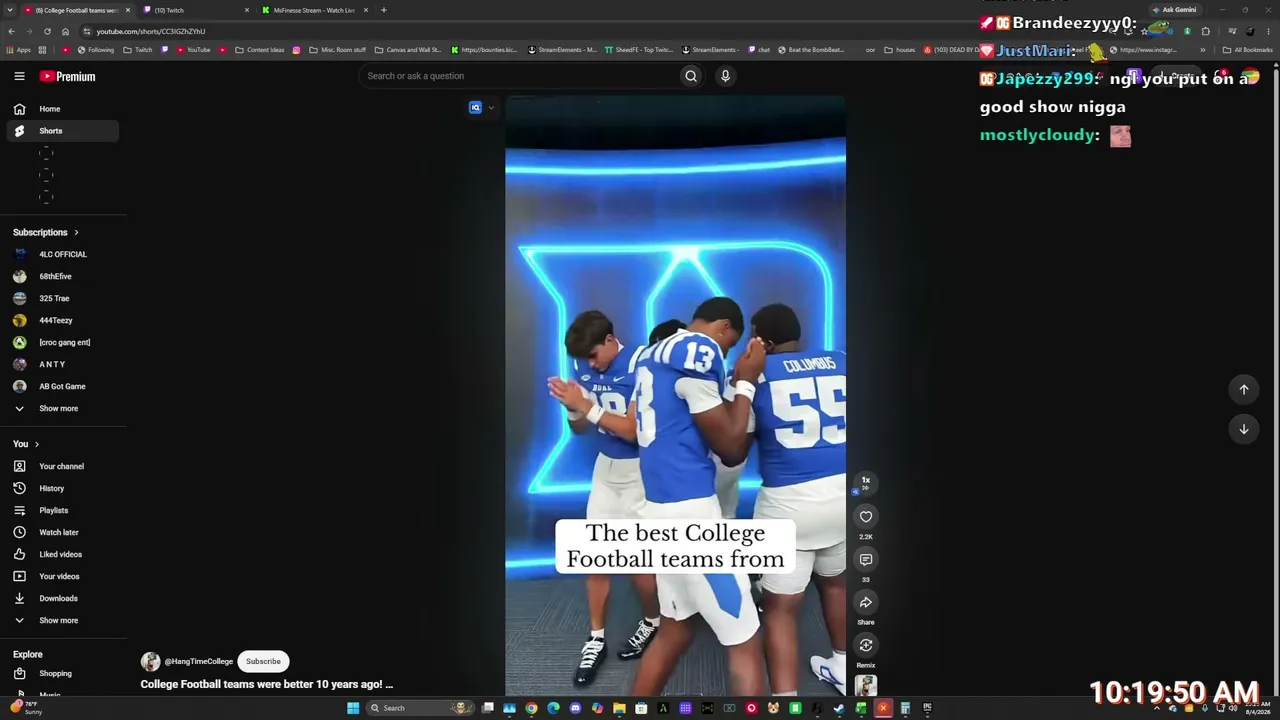Open Playlists in the sidebar
The image size is (1280, 720).
click(63, 510)
